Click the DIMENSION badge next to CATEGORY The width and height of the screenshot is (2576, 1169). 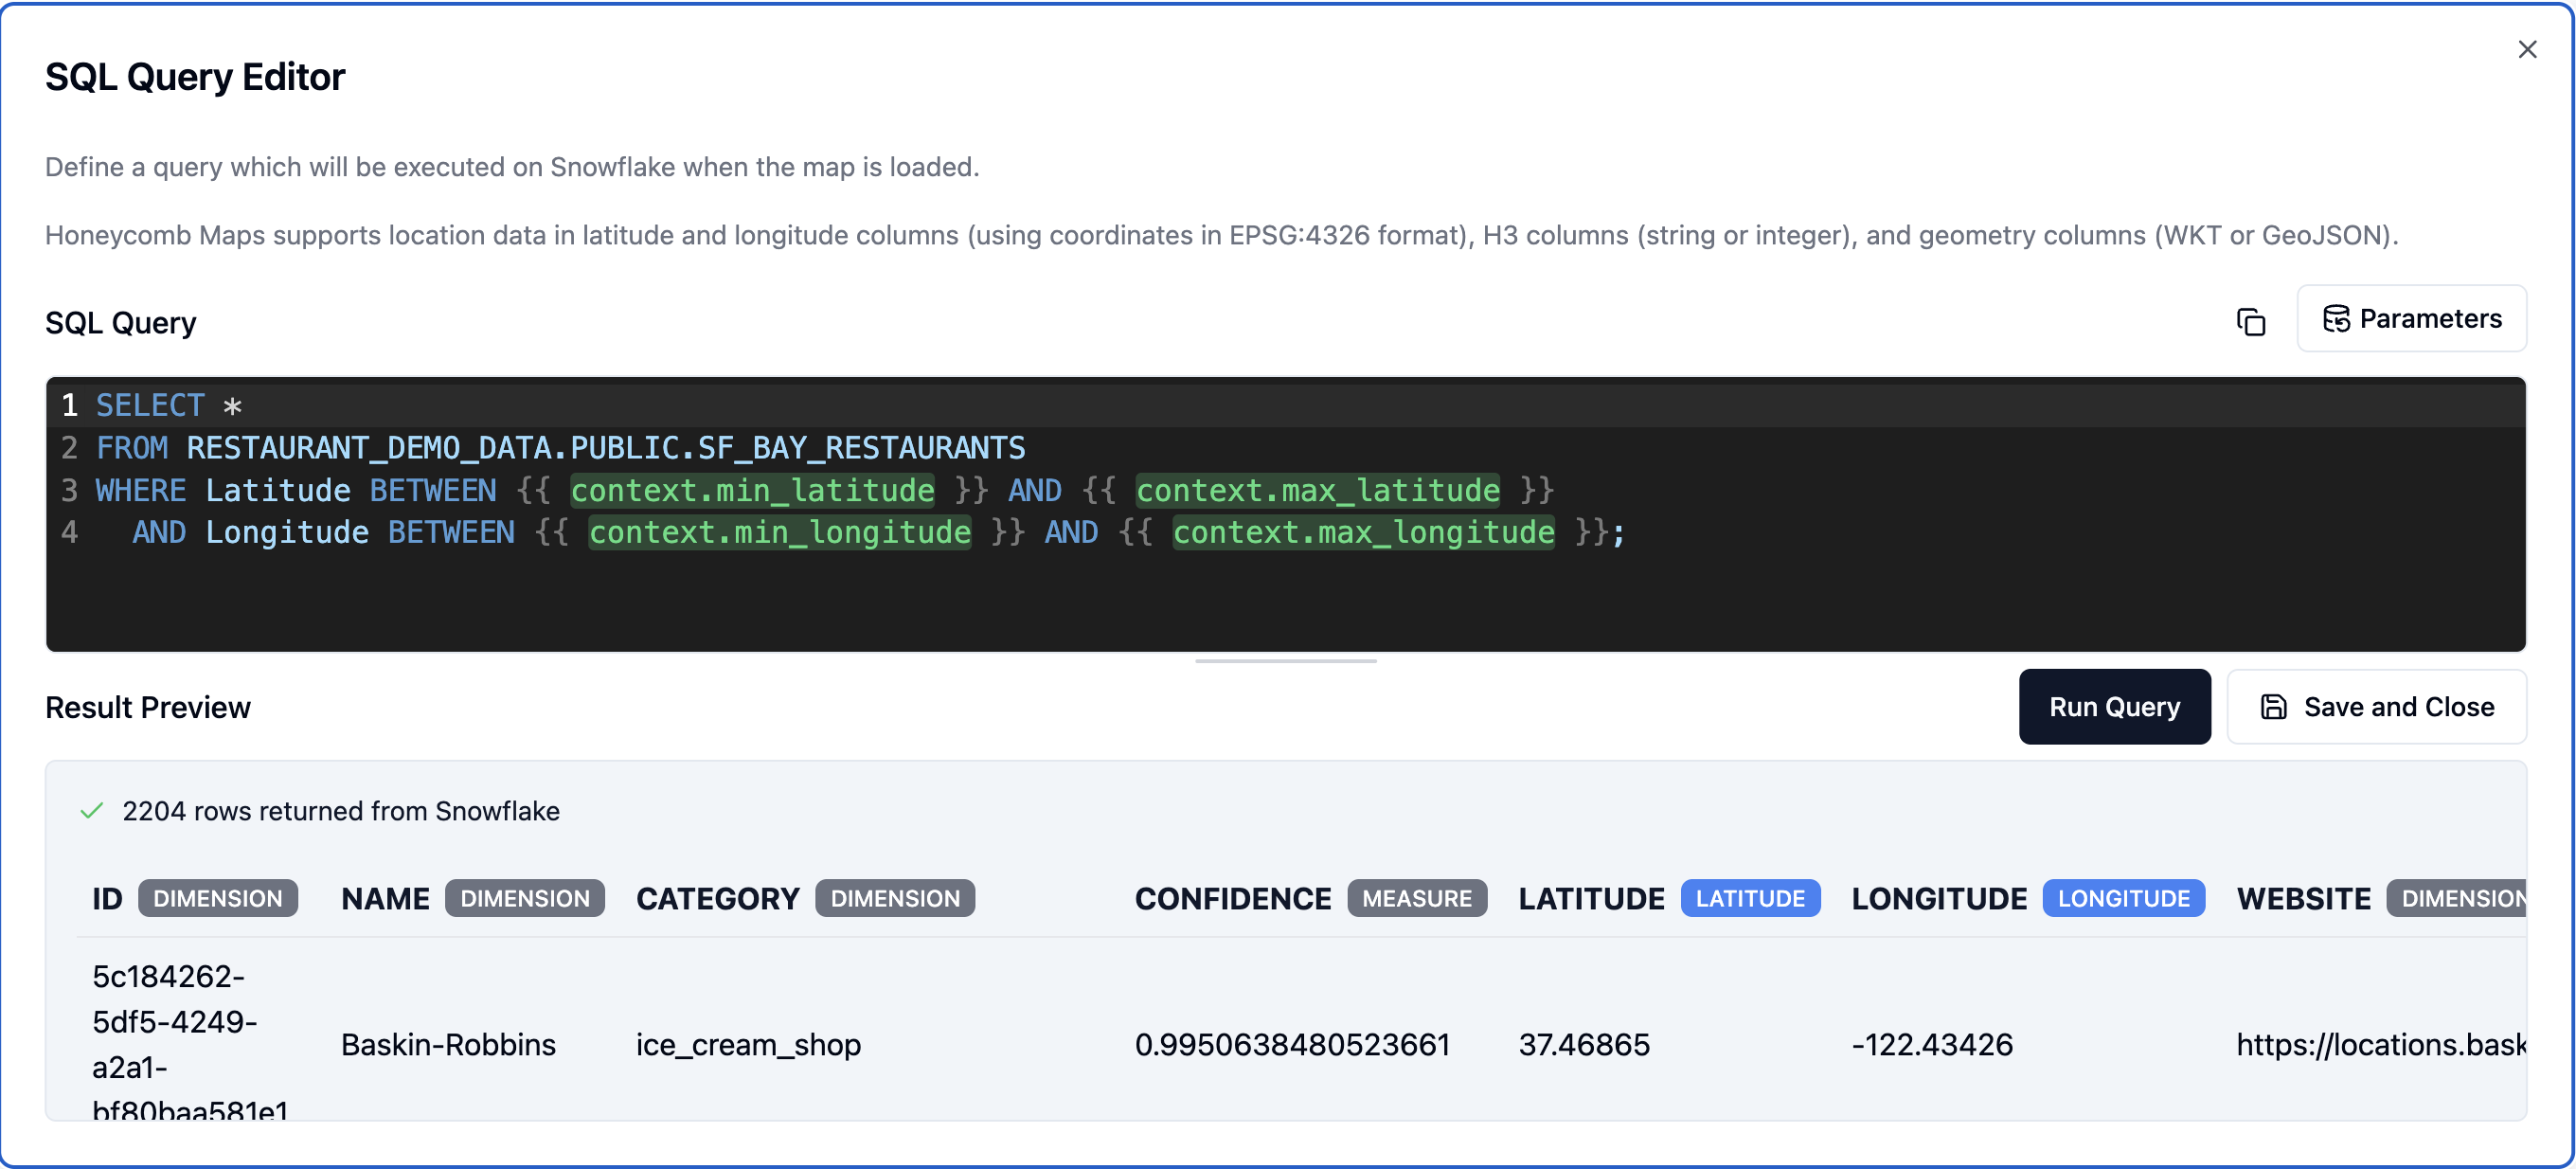895,898
